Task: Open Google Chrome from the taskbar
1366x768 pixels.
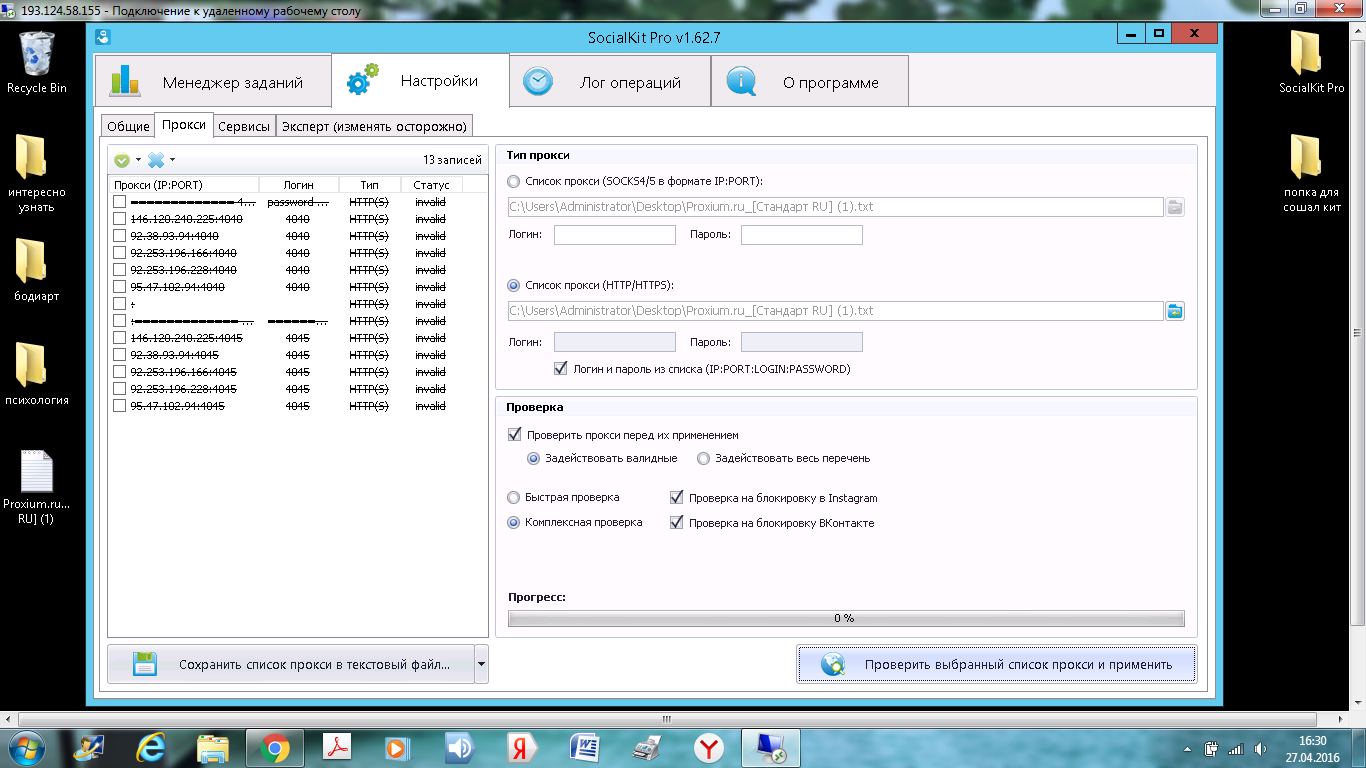Action: tap(275, 748)
